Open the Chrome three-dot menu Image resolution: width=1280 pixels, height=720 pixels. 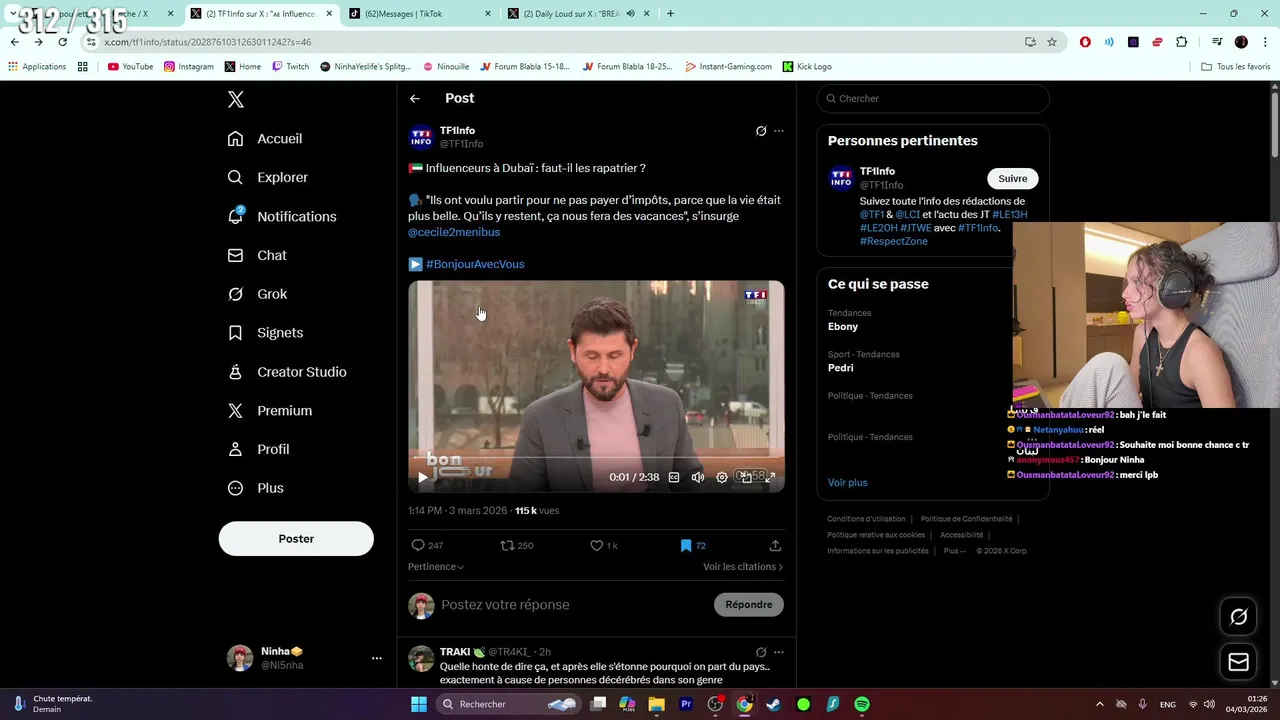click(1264, 42)
